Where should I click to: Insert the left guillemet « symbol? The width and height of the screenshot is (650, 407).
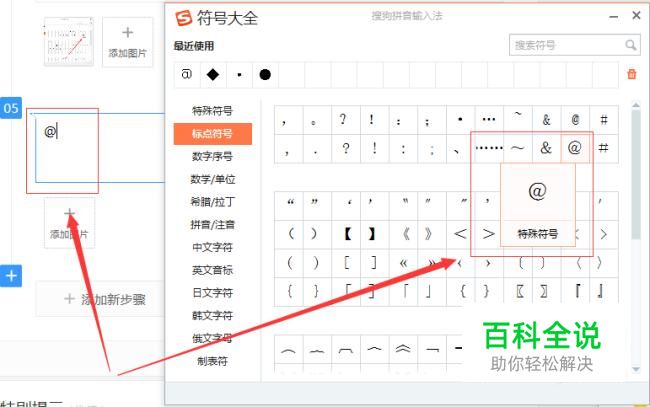click(403, 263)
